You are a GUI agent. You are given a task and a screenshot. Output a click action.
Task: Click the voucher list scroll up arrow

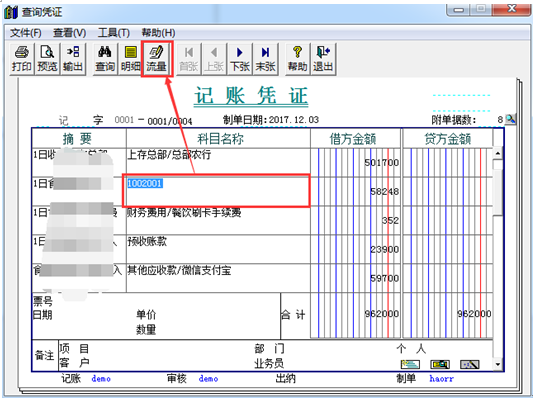point(498,153)
